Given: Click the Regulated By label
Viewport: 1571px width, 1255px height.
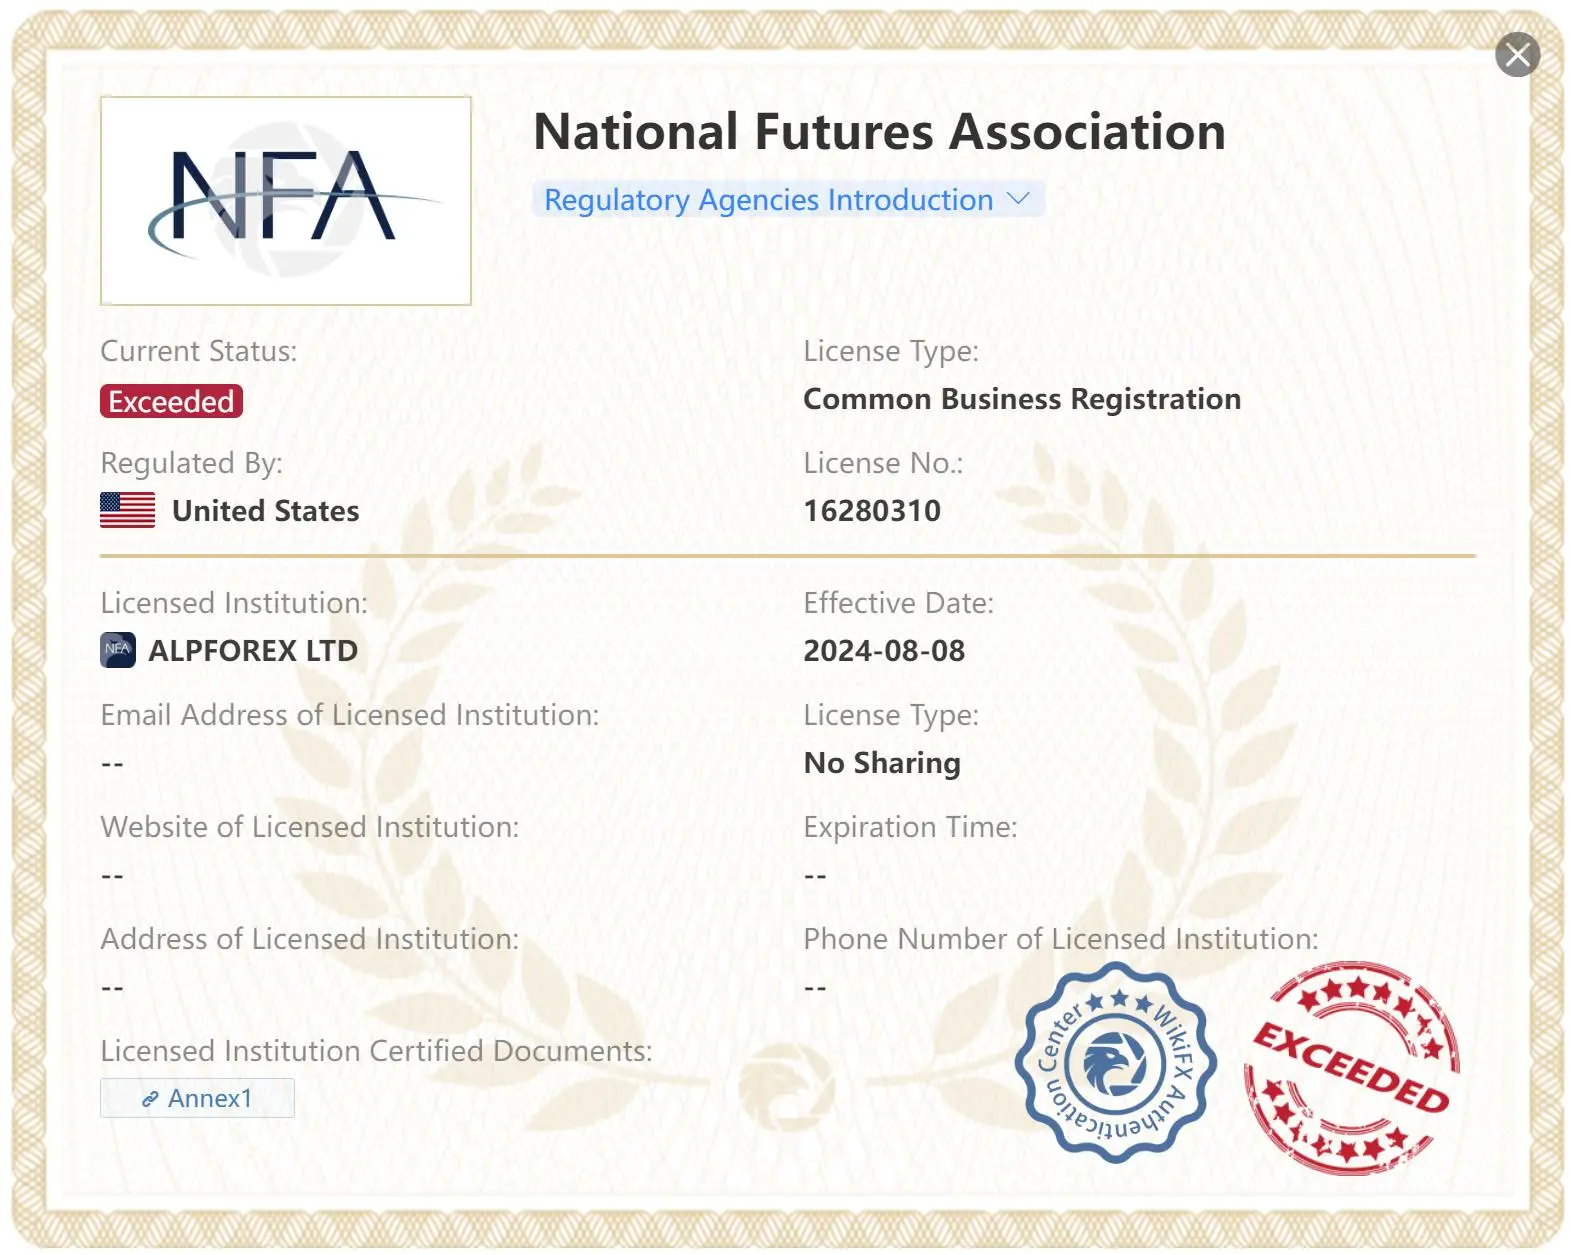Looking at the screenshot, I should [192, 463].
